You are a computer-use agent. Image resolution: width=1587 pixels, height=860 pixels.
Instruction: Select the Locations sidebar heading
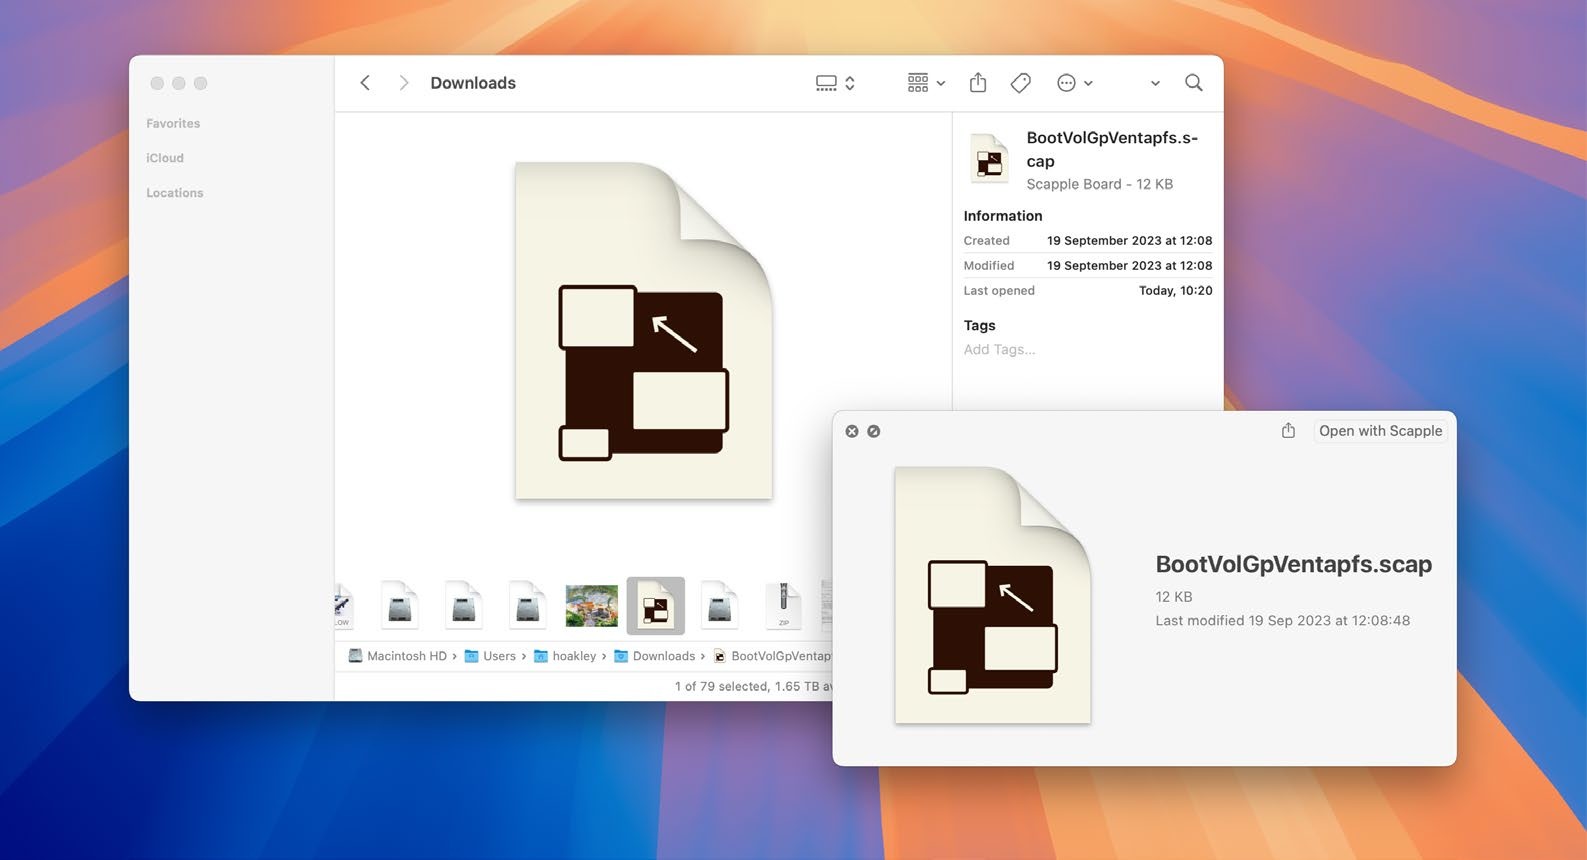click(175, 193)
